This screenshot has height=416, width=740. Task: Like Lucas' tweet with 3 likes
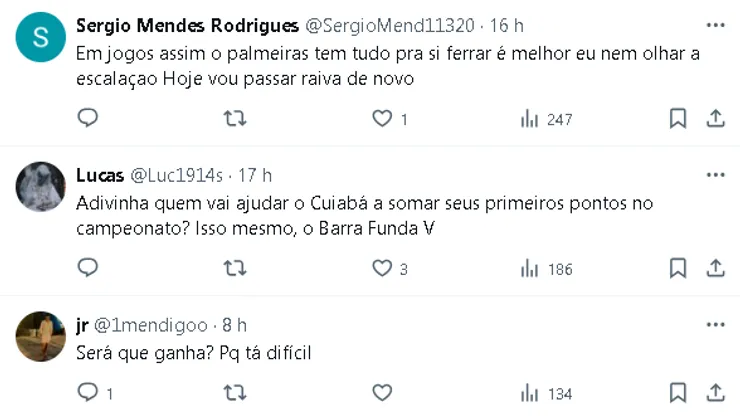point(382,268)
